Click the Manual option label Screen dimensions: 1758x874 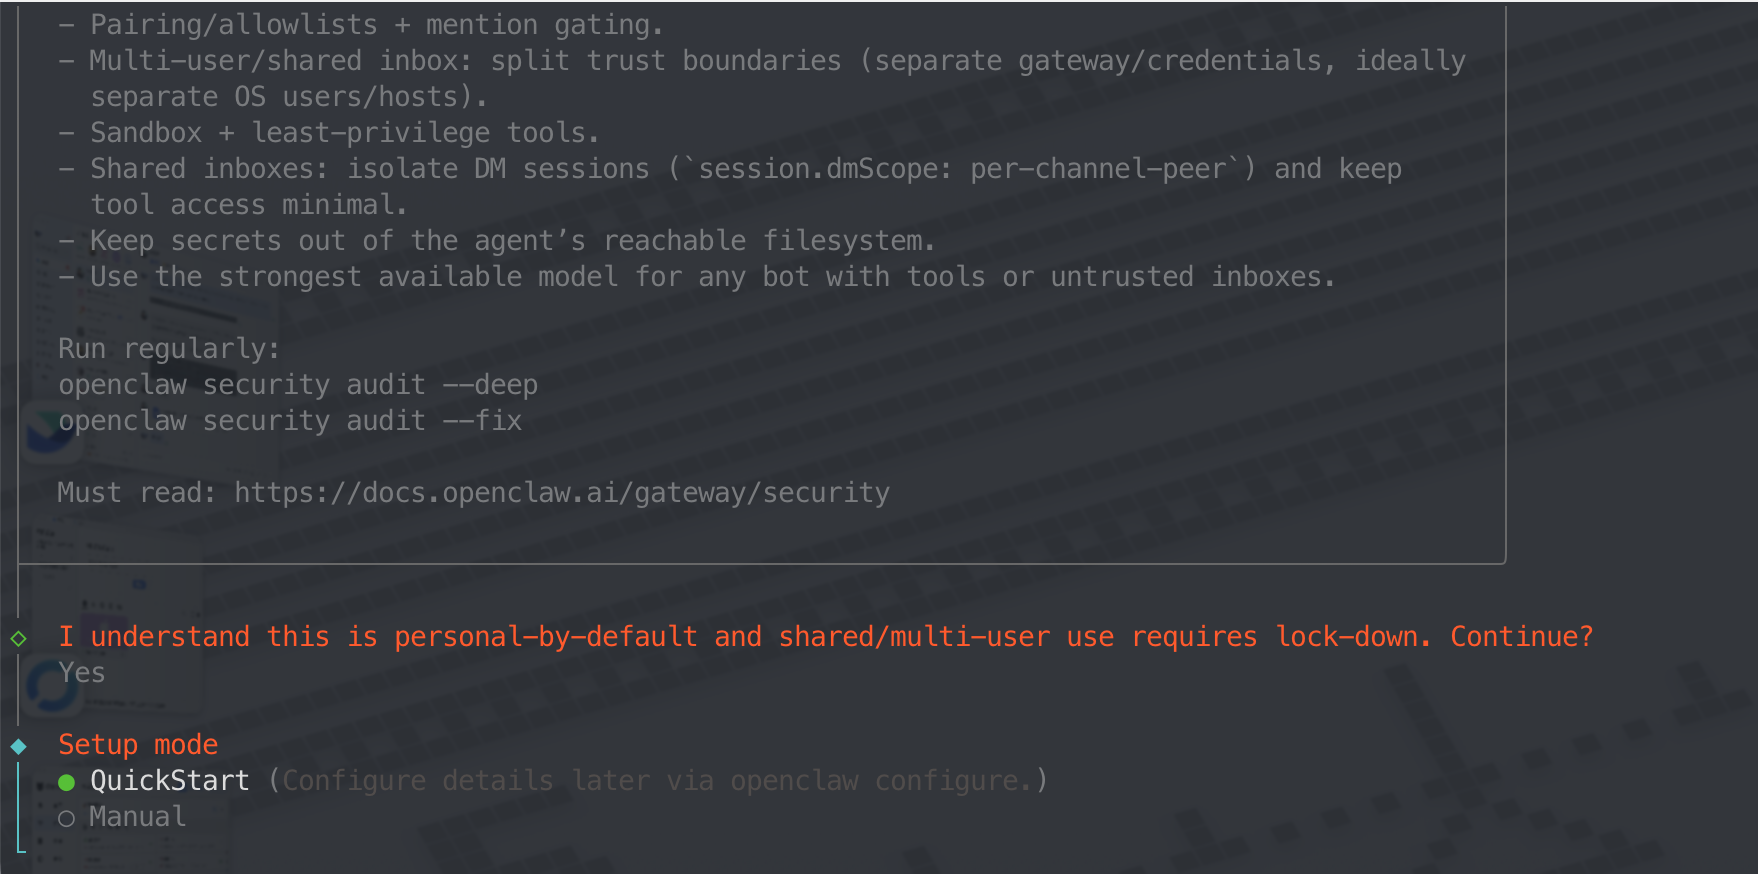(137, 817)
